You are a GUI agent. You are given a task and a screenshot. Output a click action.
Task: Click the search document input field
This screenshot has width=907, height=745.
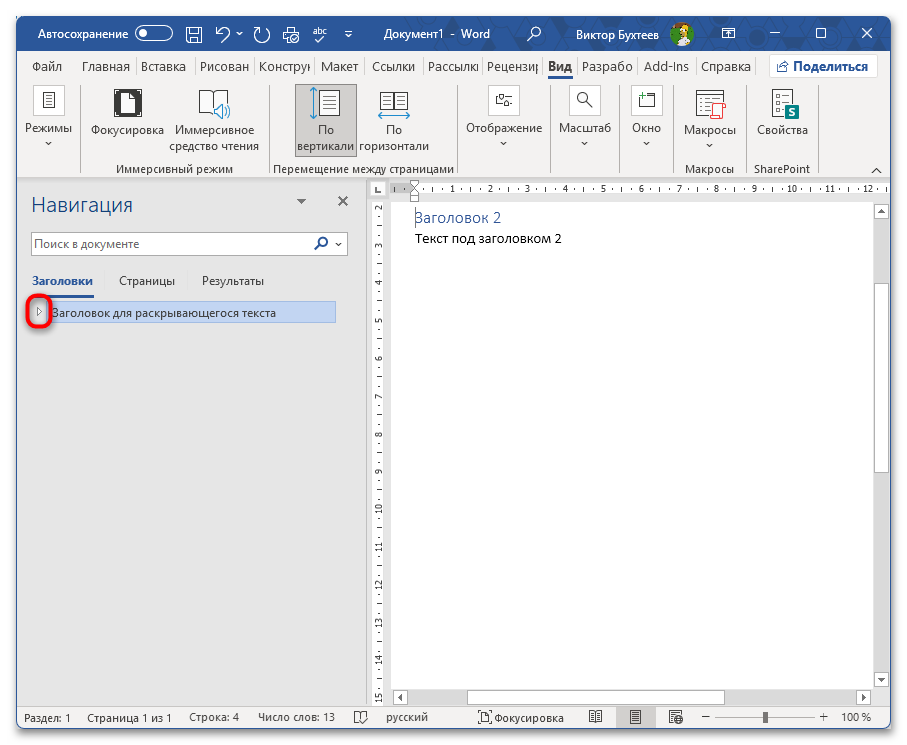[168, 244]
